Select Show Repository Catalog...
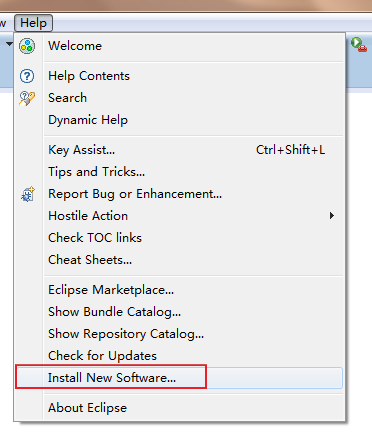The height and width of the screenshot is (445, 372). click(179, 334)
